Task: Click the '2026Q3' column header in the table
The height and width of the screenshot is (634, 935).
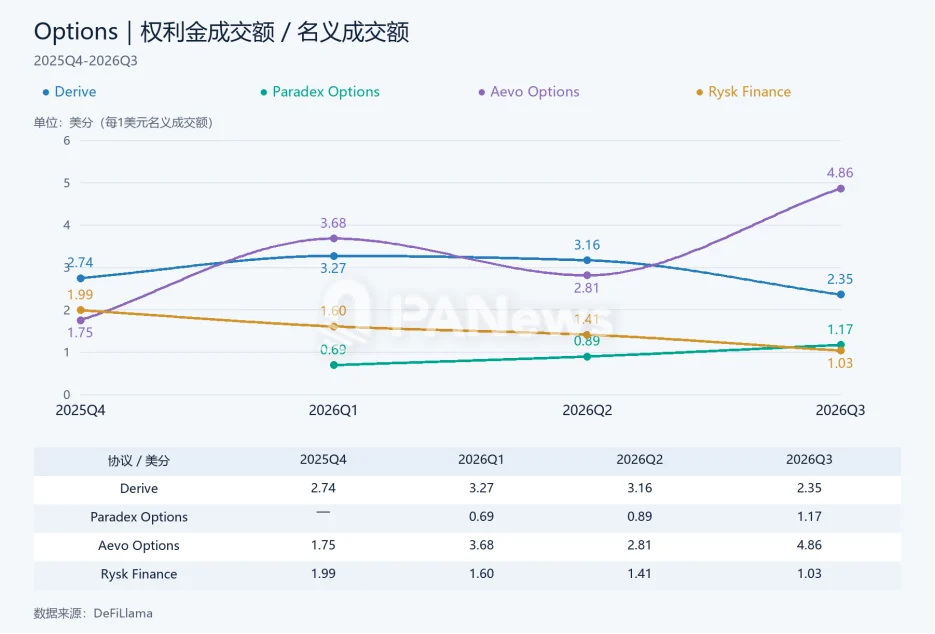Action: [809, 460]
